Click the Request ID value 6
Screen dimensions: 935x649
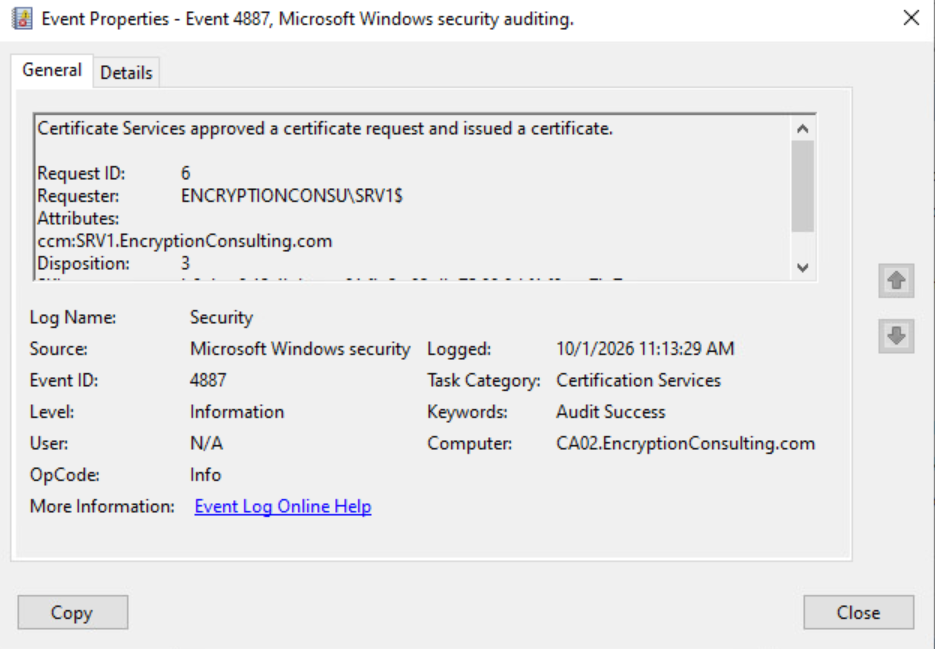tap(185, 173)
